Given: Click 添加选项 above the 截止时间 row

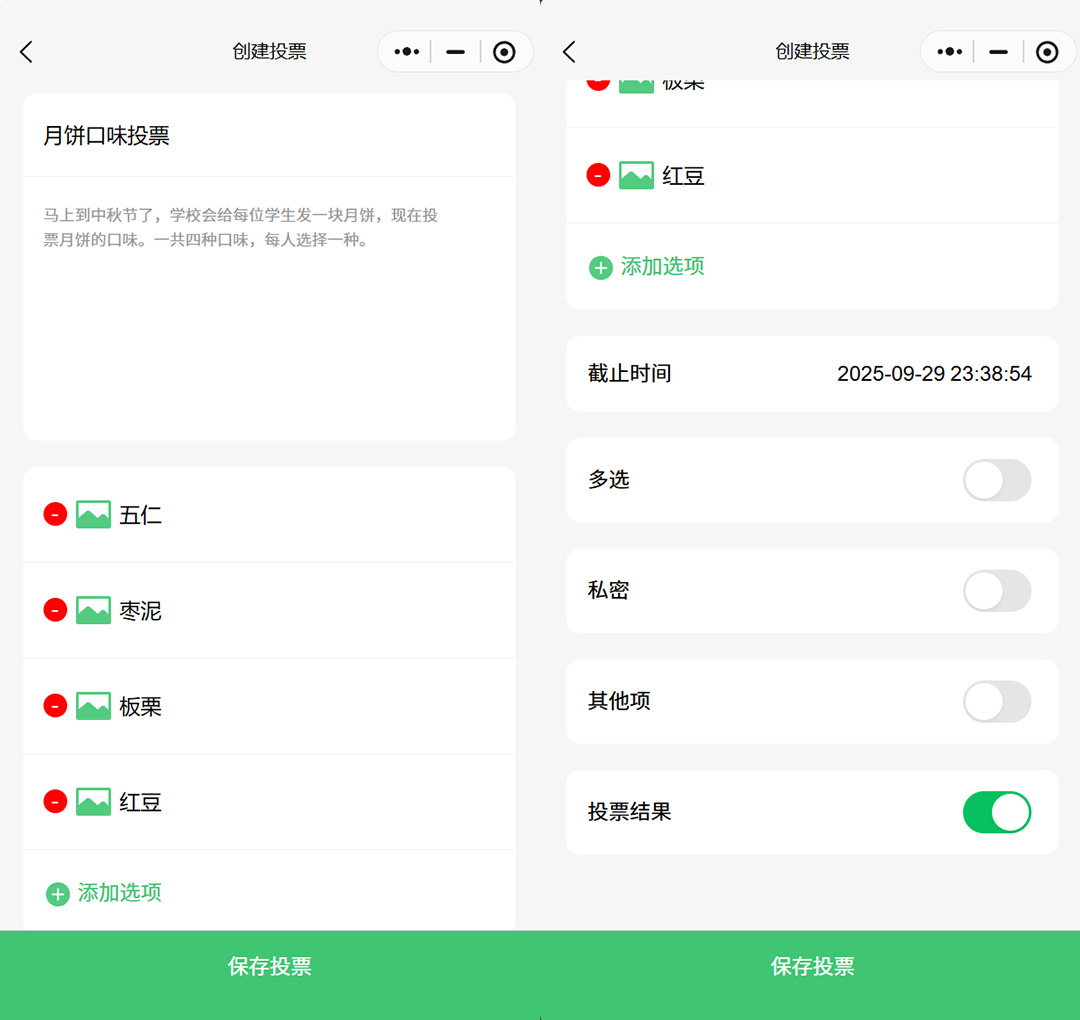Looking at the screenshot, I should (661, 267).
